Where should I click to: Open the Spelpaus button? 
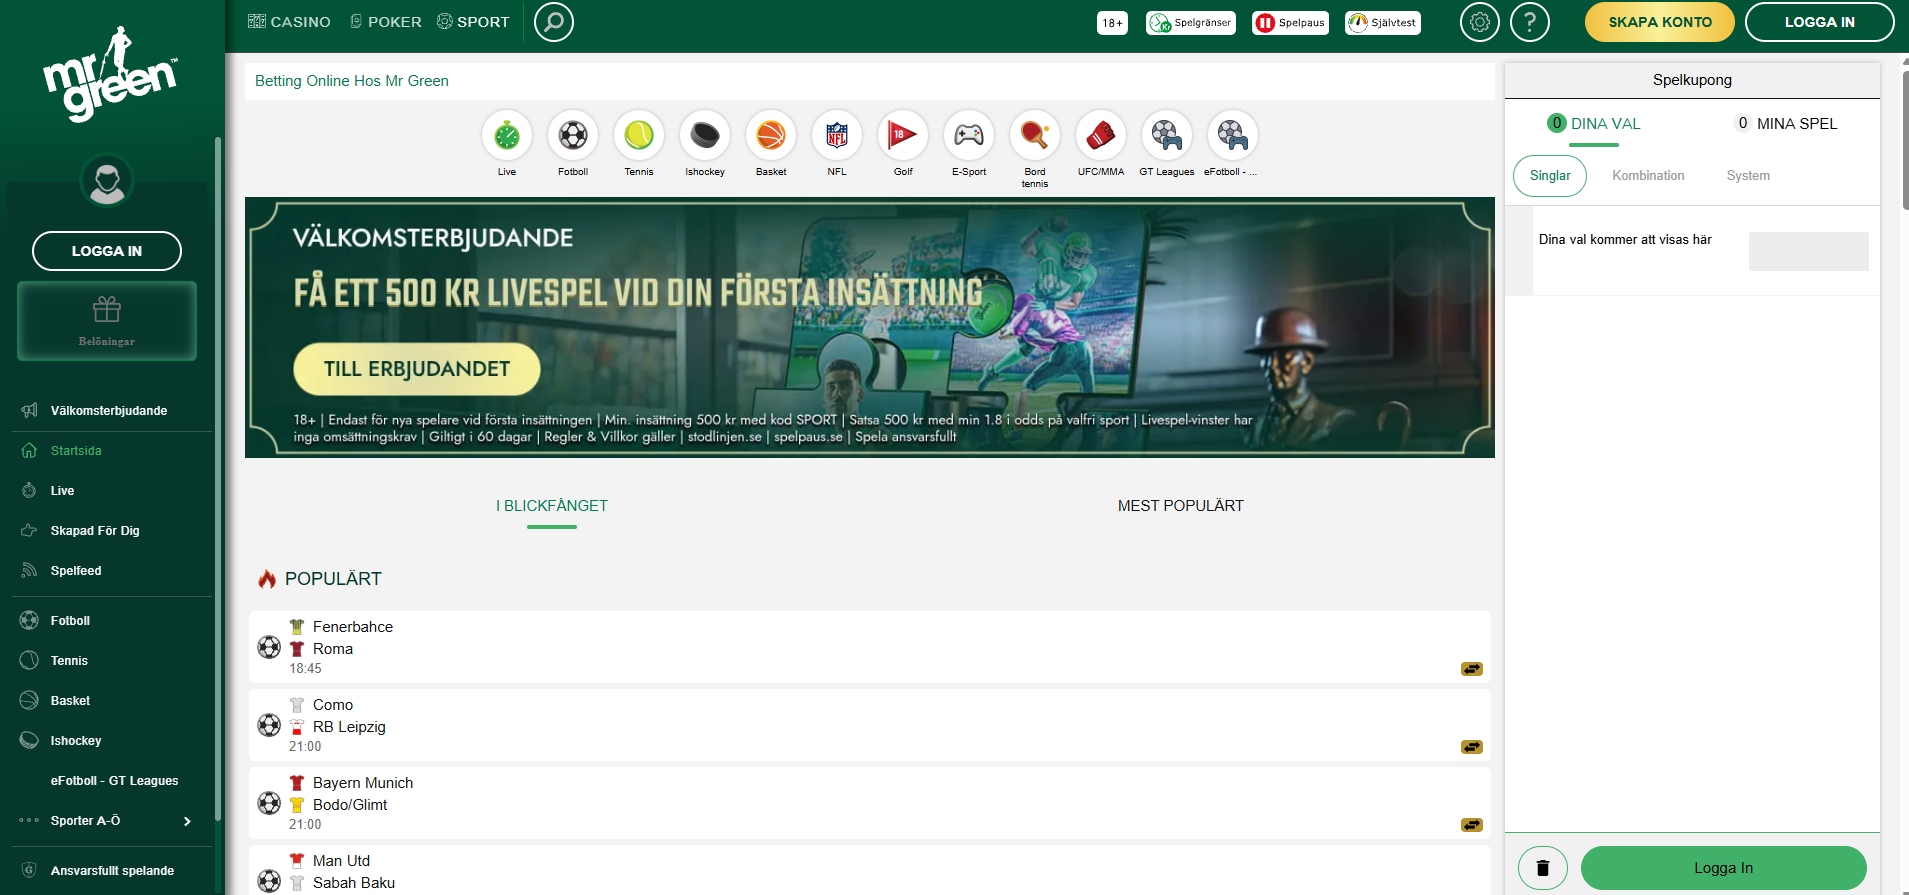pyautogui.click(x=1291, y=23)
